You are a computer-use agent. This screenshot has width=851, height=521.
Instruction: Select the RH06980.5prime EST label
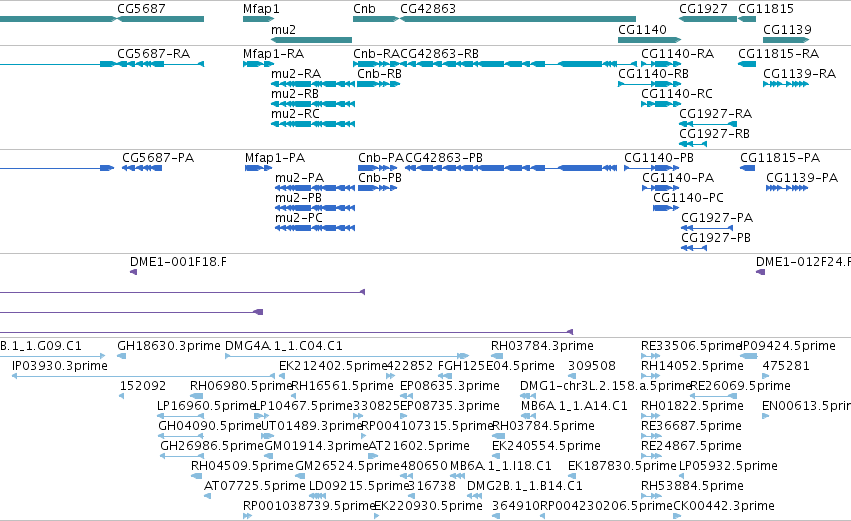tap(242, 386)
